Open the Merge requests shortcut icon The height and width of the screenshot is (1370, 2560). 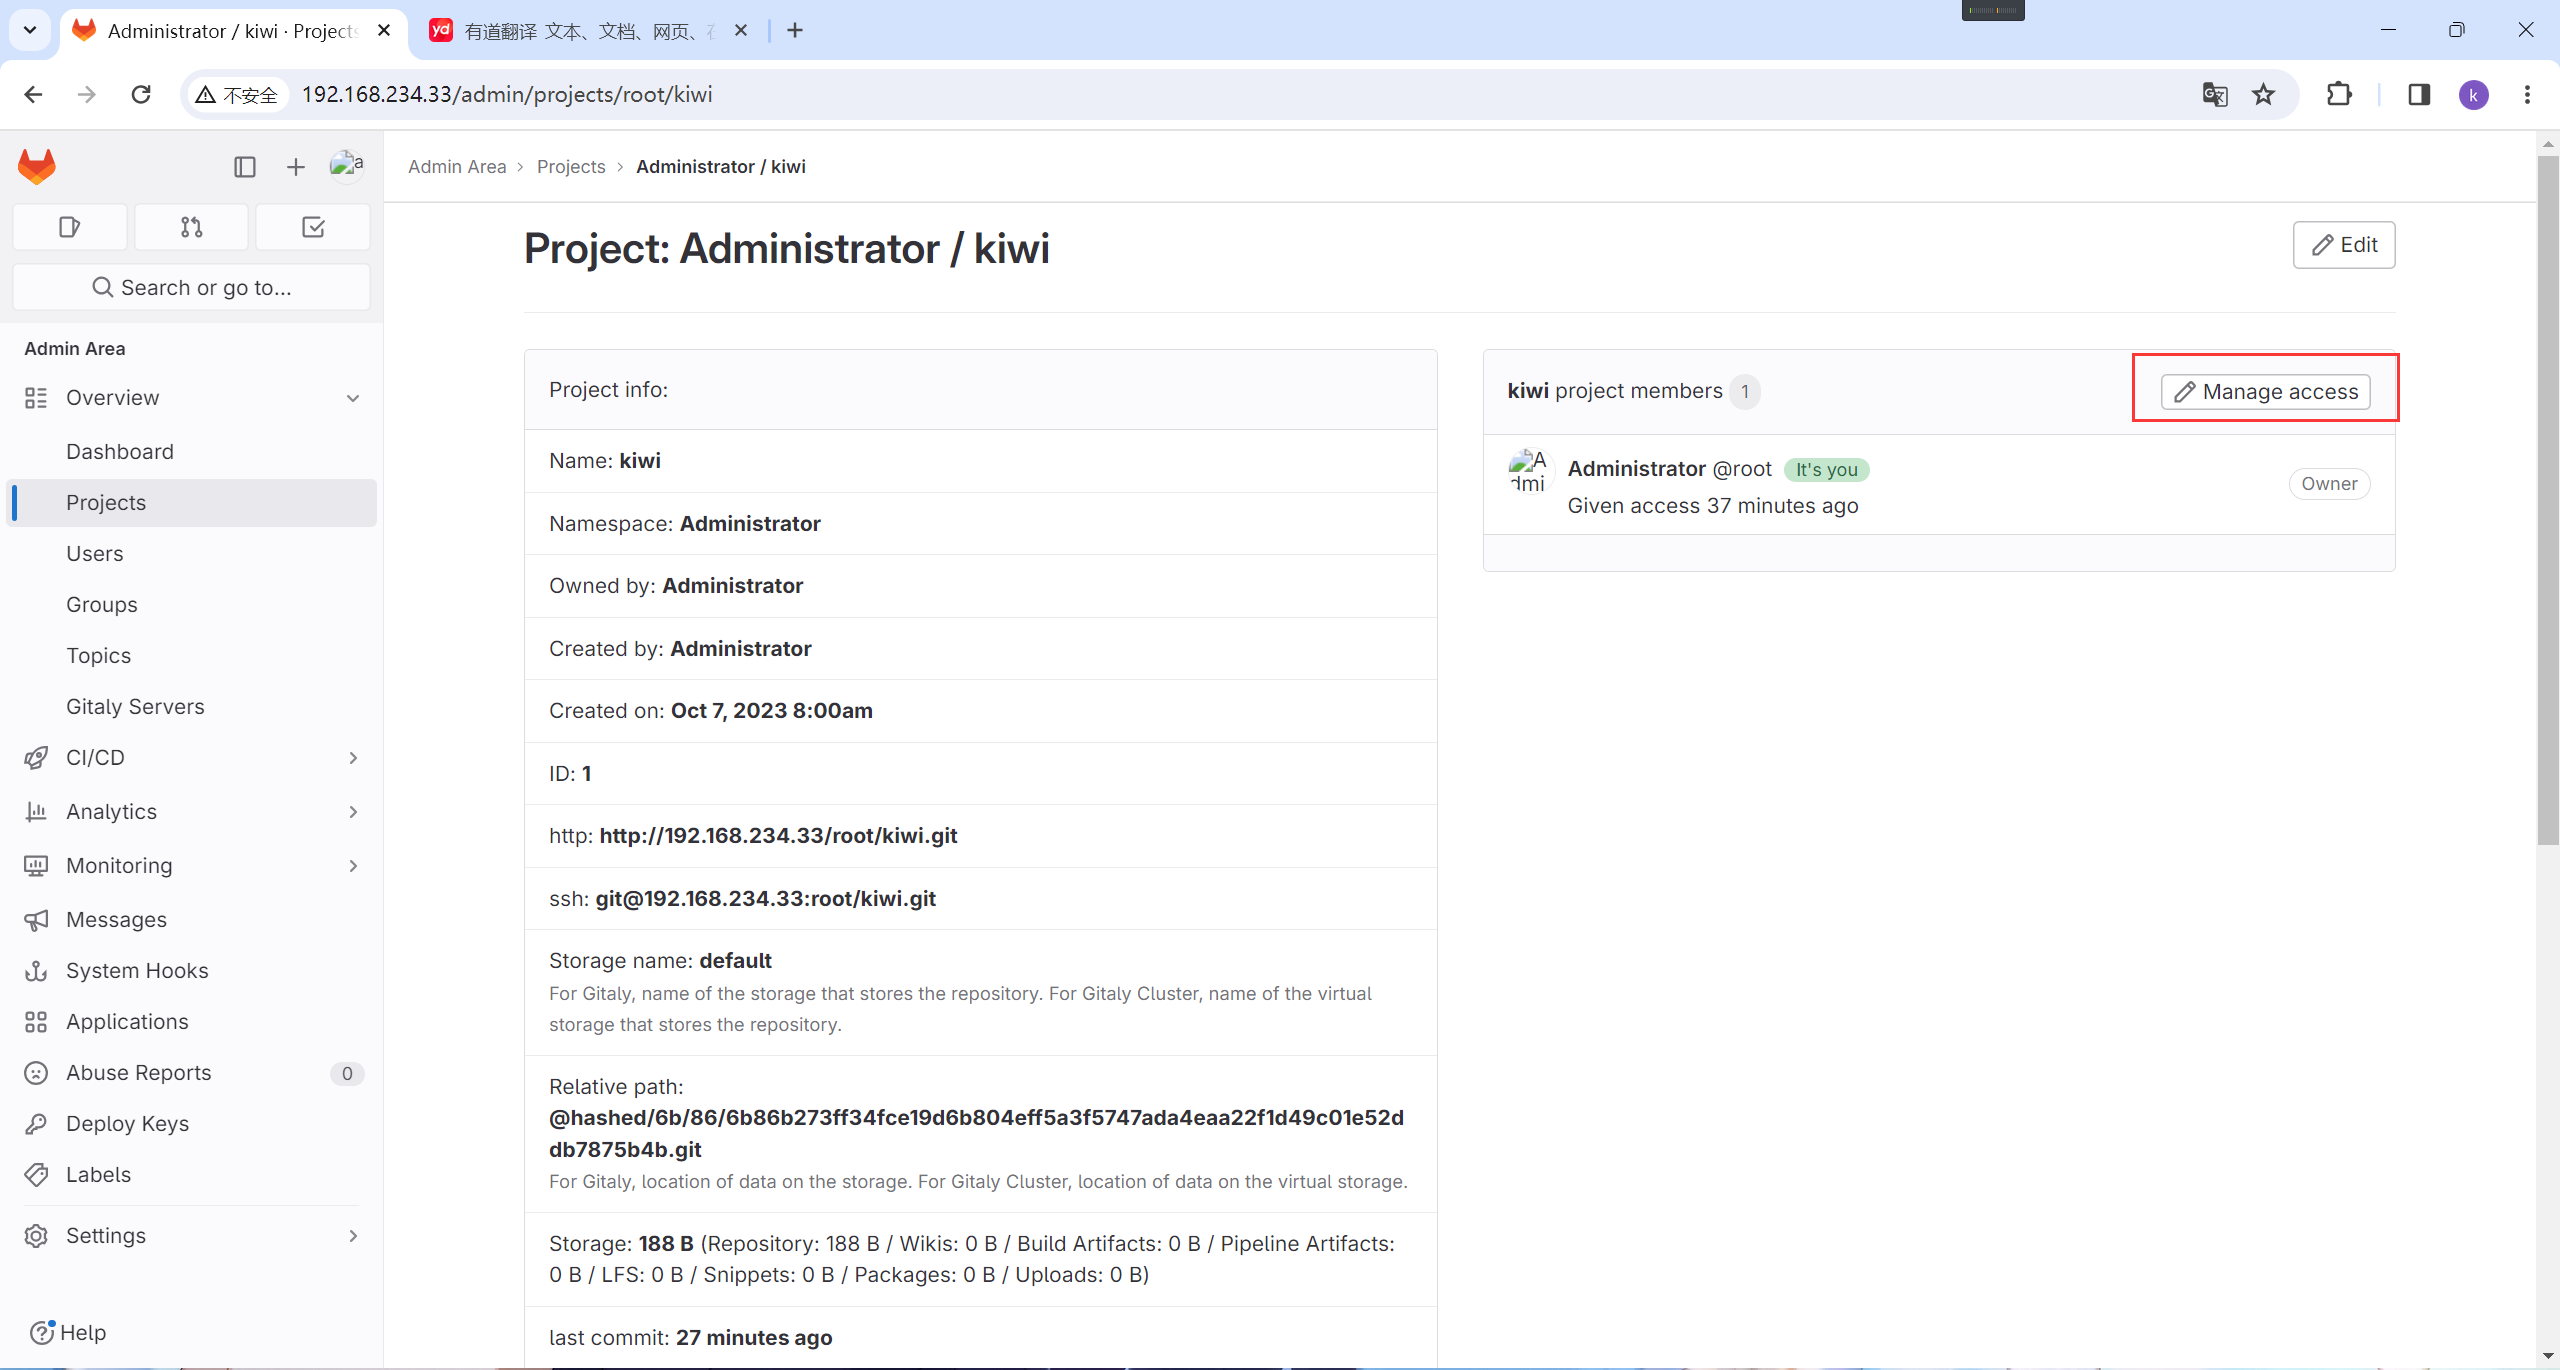coord(191,227)
